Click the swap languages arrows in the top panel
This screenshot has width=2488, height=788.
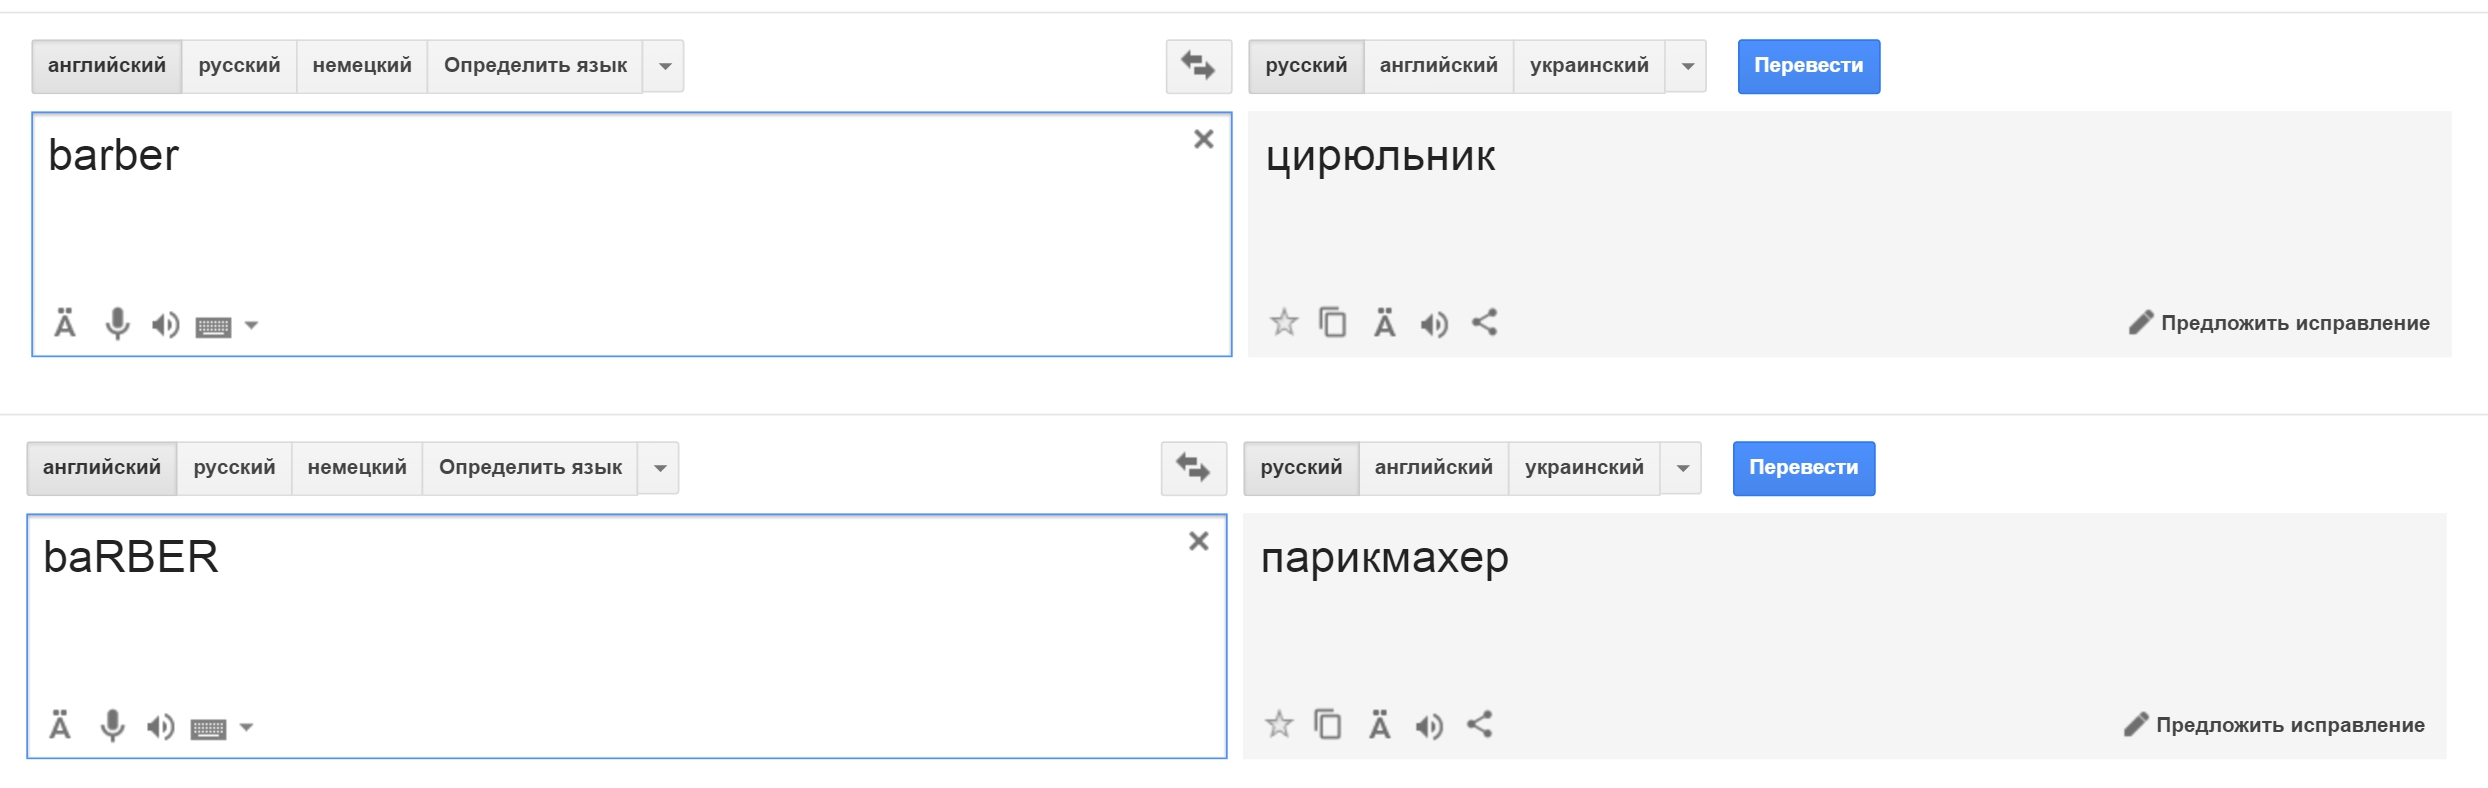click(1197, 65)
